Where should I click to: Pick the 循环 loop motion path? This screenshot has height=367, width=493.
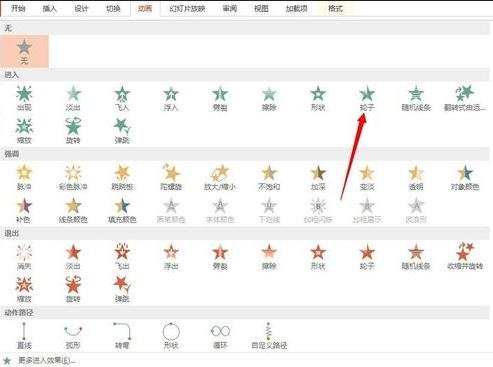coord(220,336)
